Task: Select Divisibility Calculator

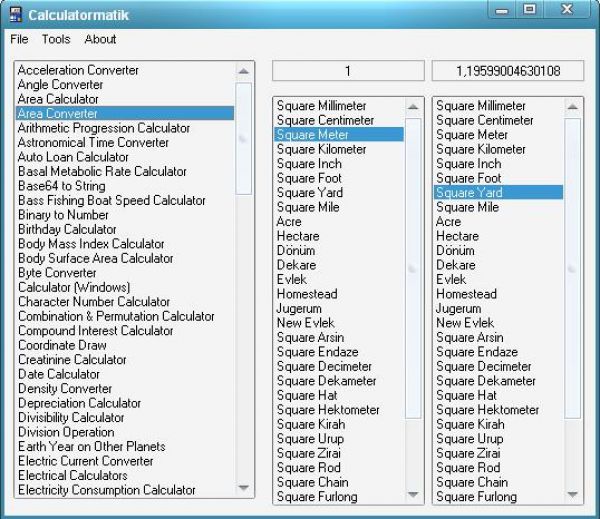Action: (125, 418)
